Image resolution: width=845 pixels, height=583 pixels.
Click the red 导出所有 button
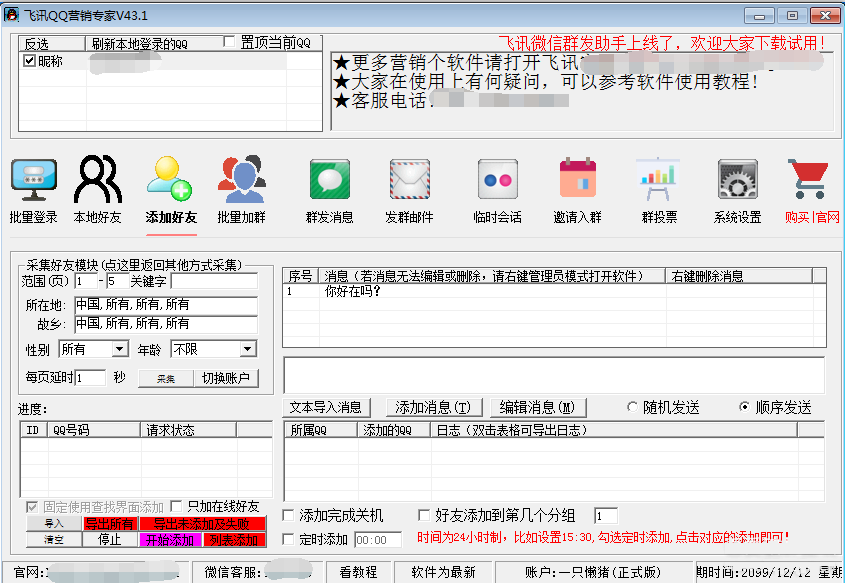click(109, 523)
